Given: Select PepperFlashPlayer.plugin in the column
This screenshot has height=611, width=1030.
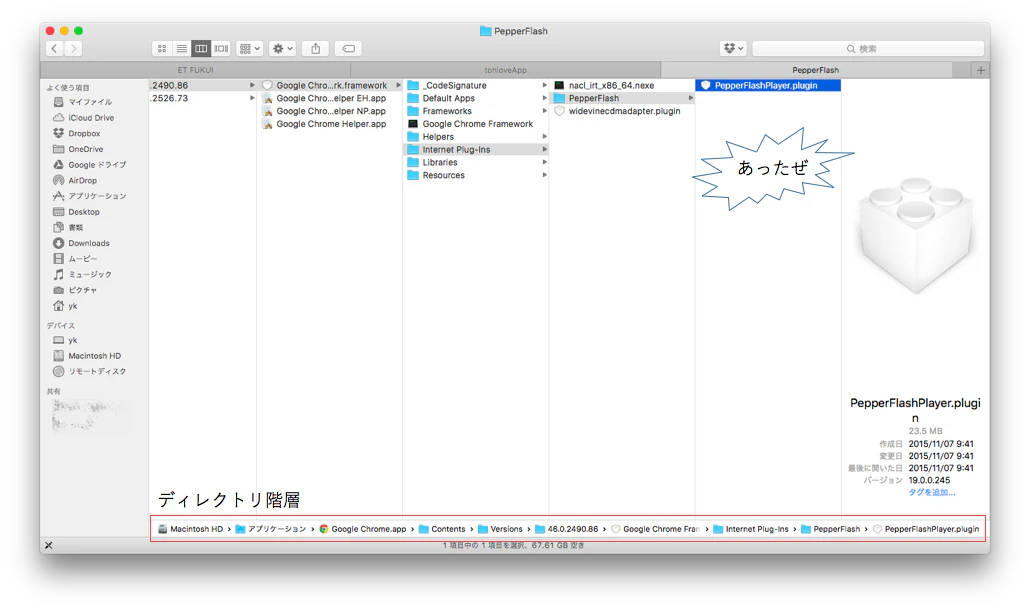Looking at the screenshot, I should [768, 85].
